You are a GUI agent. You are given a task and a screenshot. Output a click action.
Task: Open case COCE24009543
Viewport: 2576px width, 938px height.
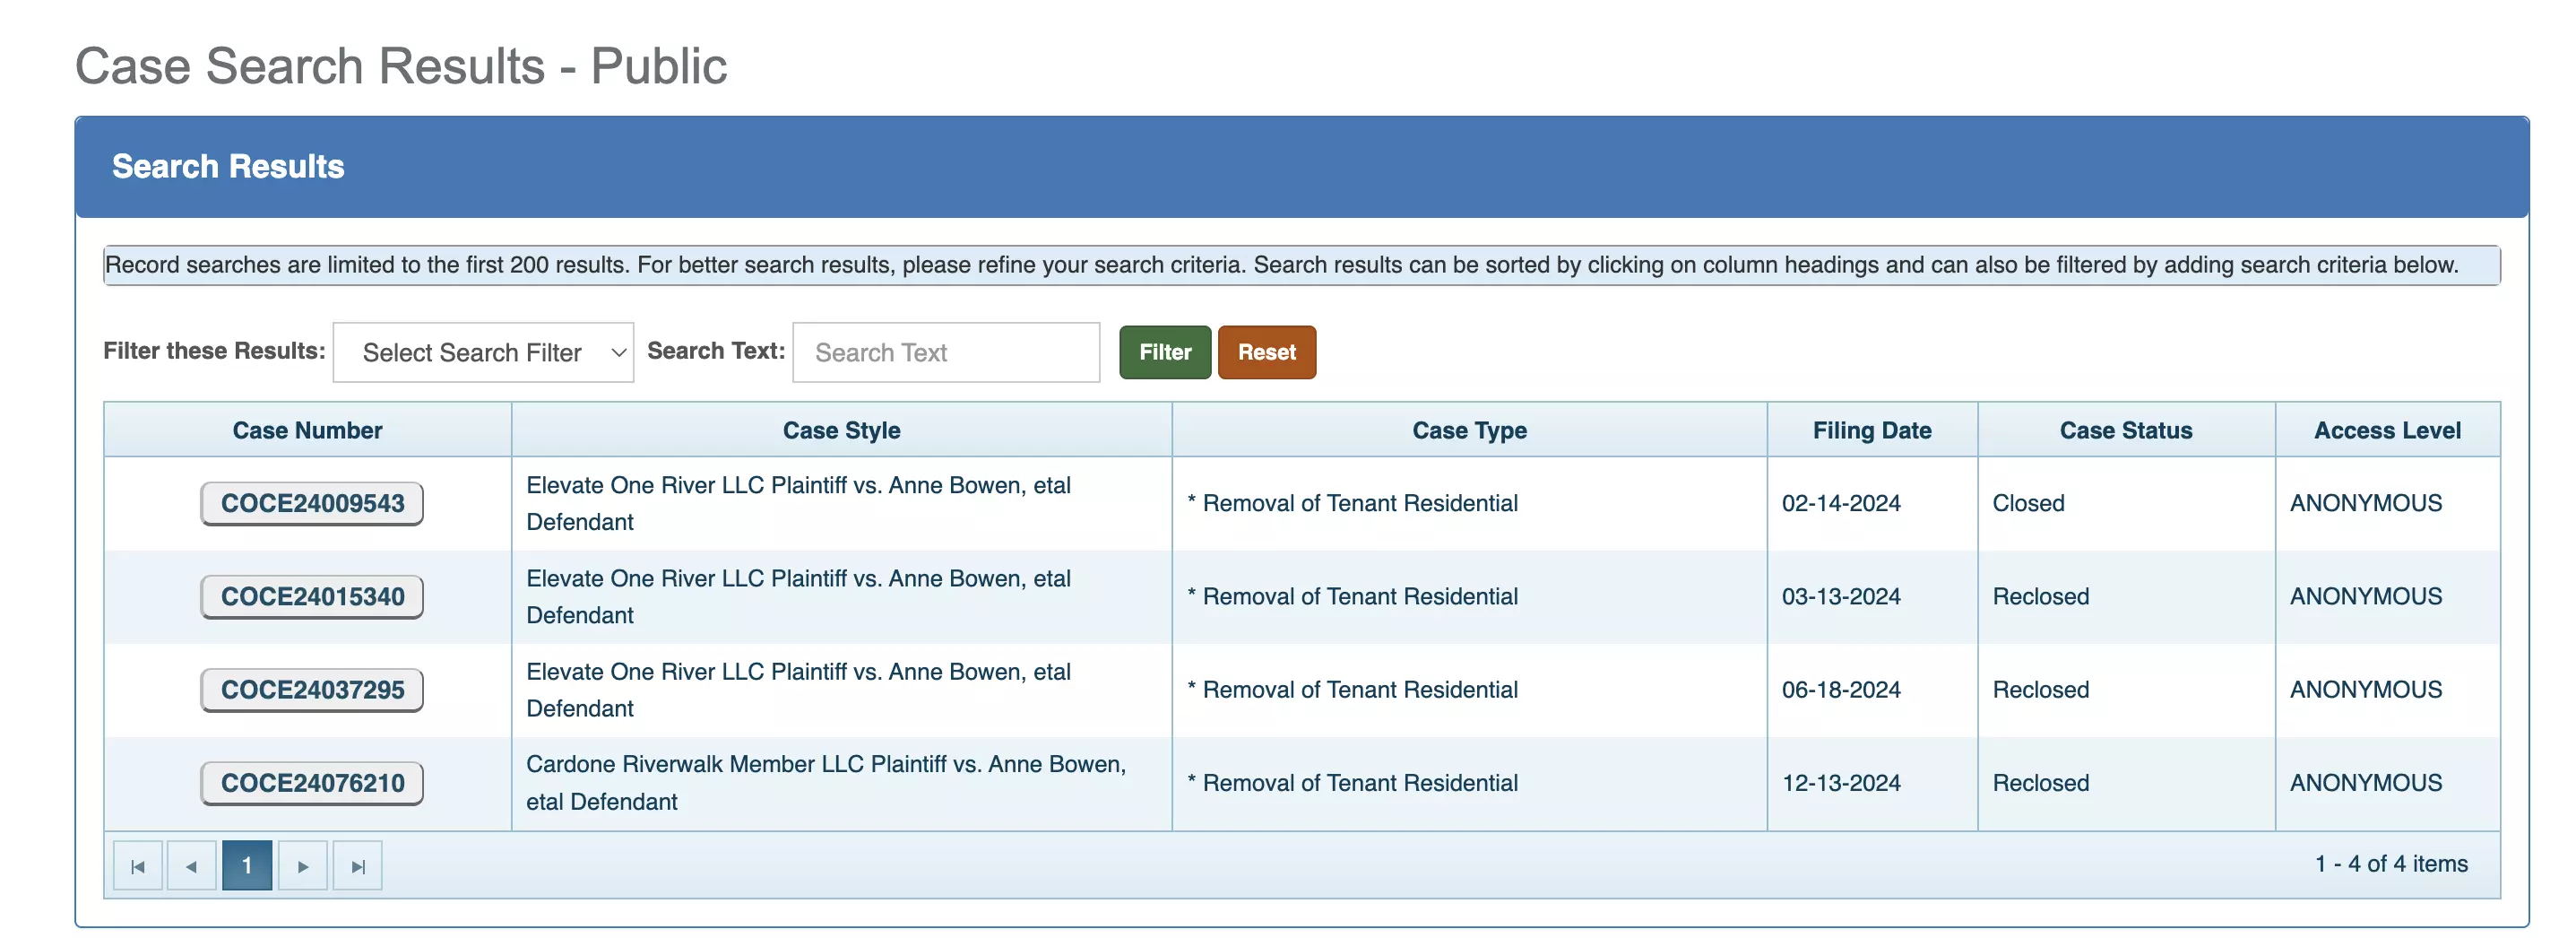312,503
